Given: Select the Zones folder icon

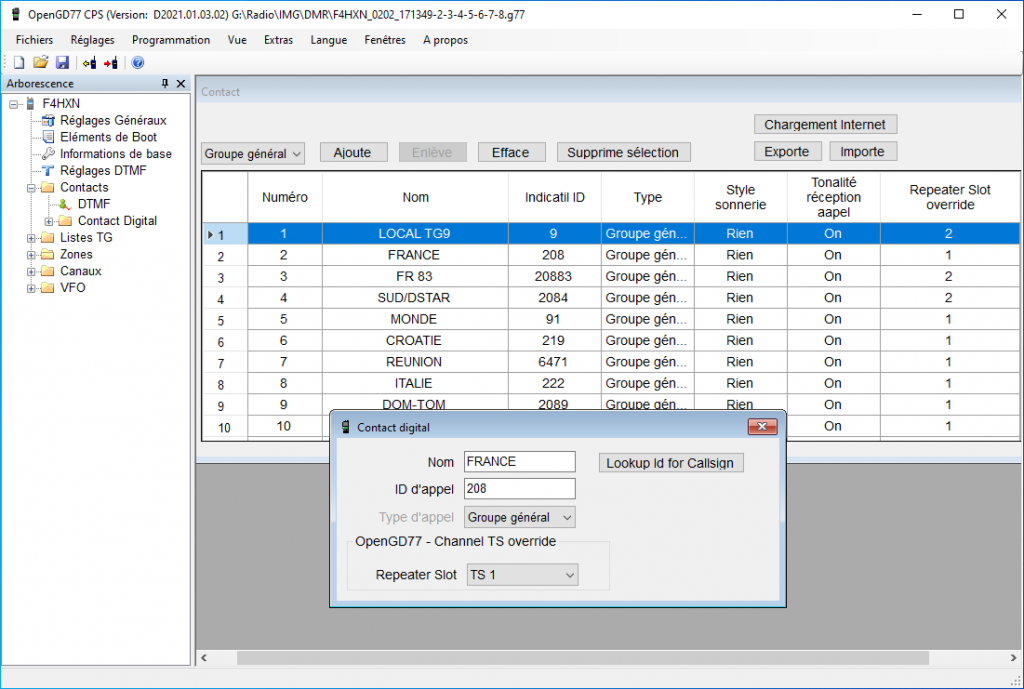Looking at the screenshot, I should tap(48, 254).
